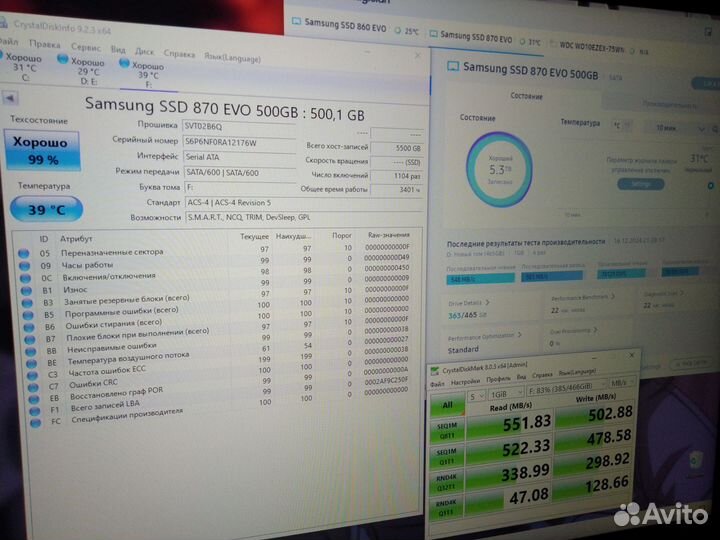The image size is (720, 540).
Task: Run the SEQ1M Q1T1 test button
Action: (x=446, y=456)
